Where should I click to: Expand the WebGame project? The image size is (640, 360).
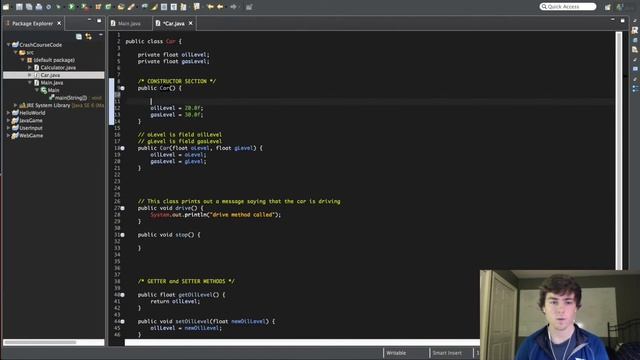[9, 135]
